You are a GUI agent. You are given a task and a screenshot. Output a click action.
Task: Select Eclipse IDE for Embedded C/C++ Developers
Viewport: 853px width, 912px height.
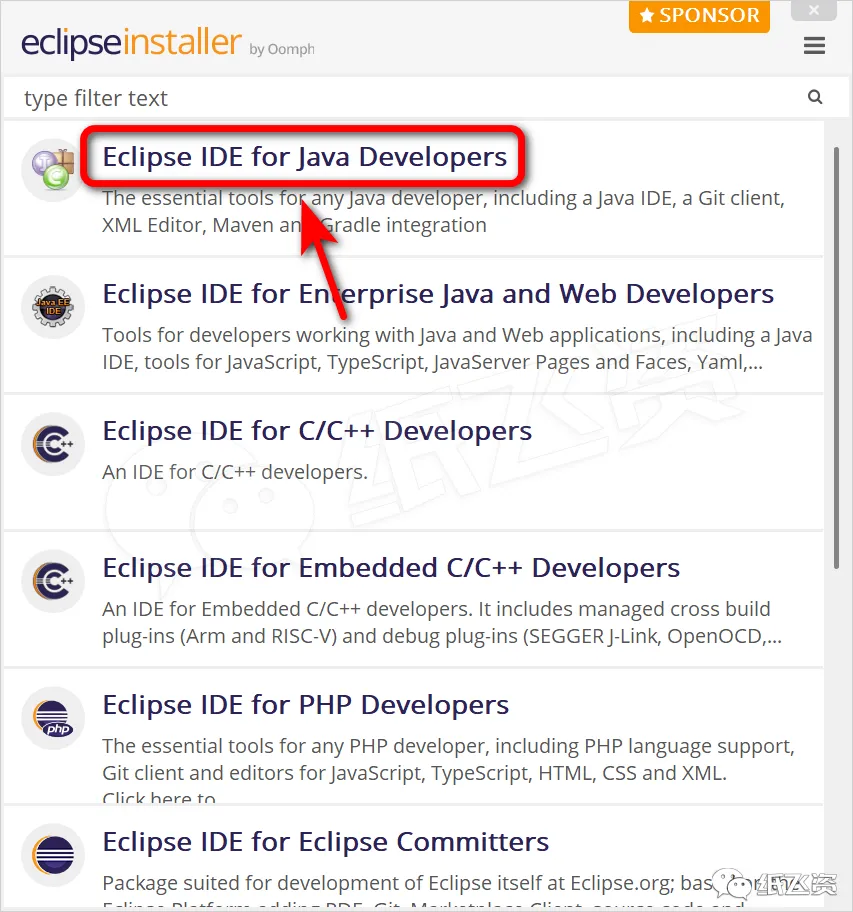click(391, 568)
